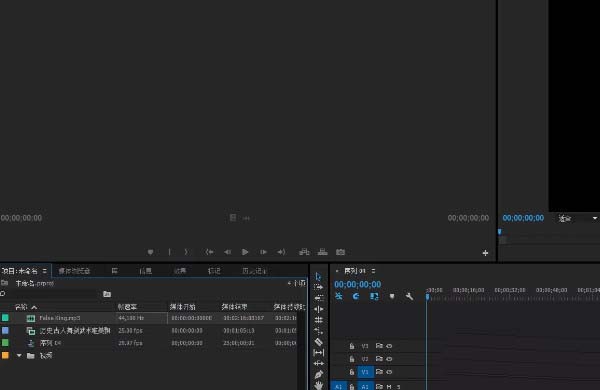Go to Out point in Source monitor

281,252
